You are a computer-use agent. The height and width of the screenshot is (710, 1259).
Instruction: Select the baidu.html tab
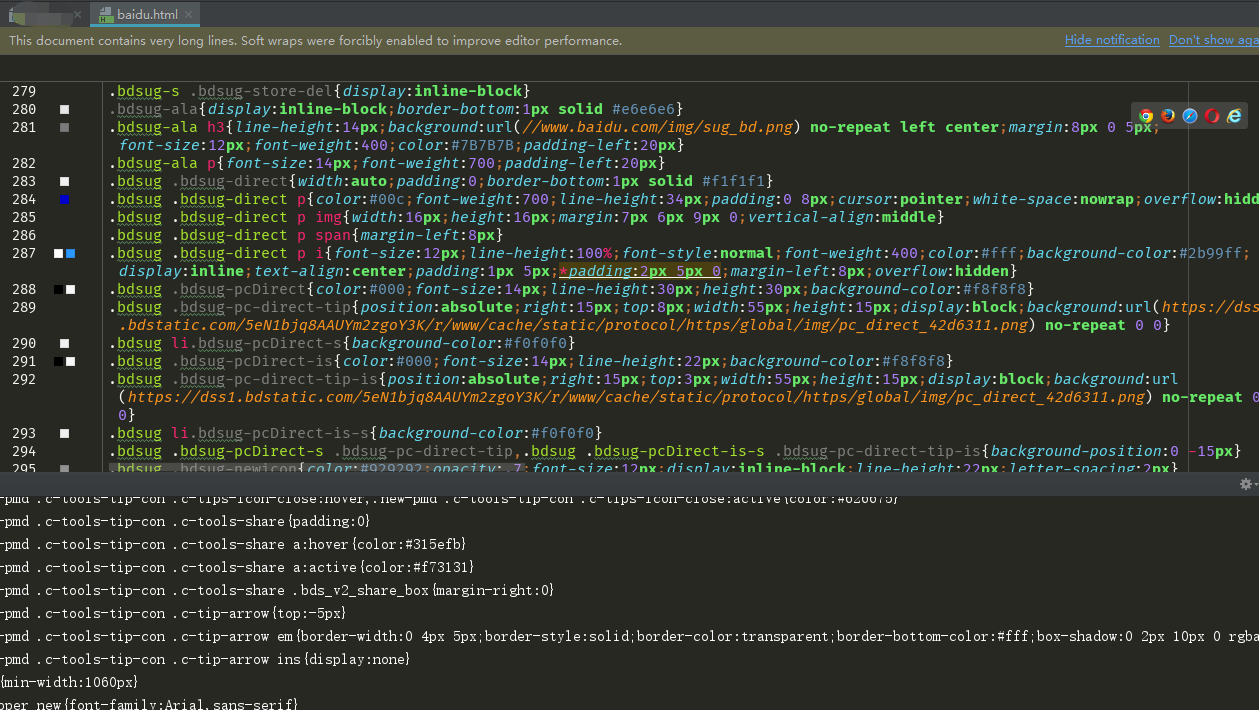pos(147,14)
